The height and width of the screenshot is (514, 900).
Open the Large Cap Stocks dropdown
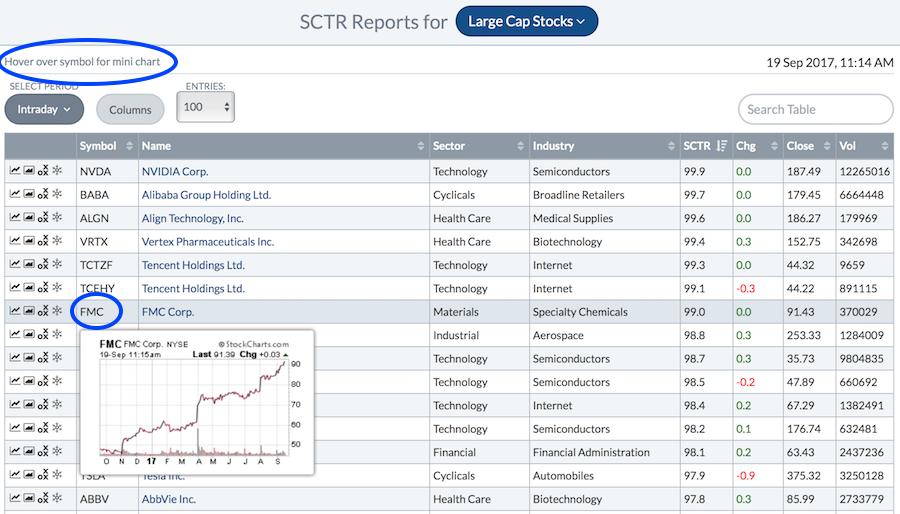[x=526, y=21]
